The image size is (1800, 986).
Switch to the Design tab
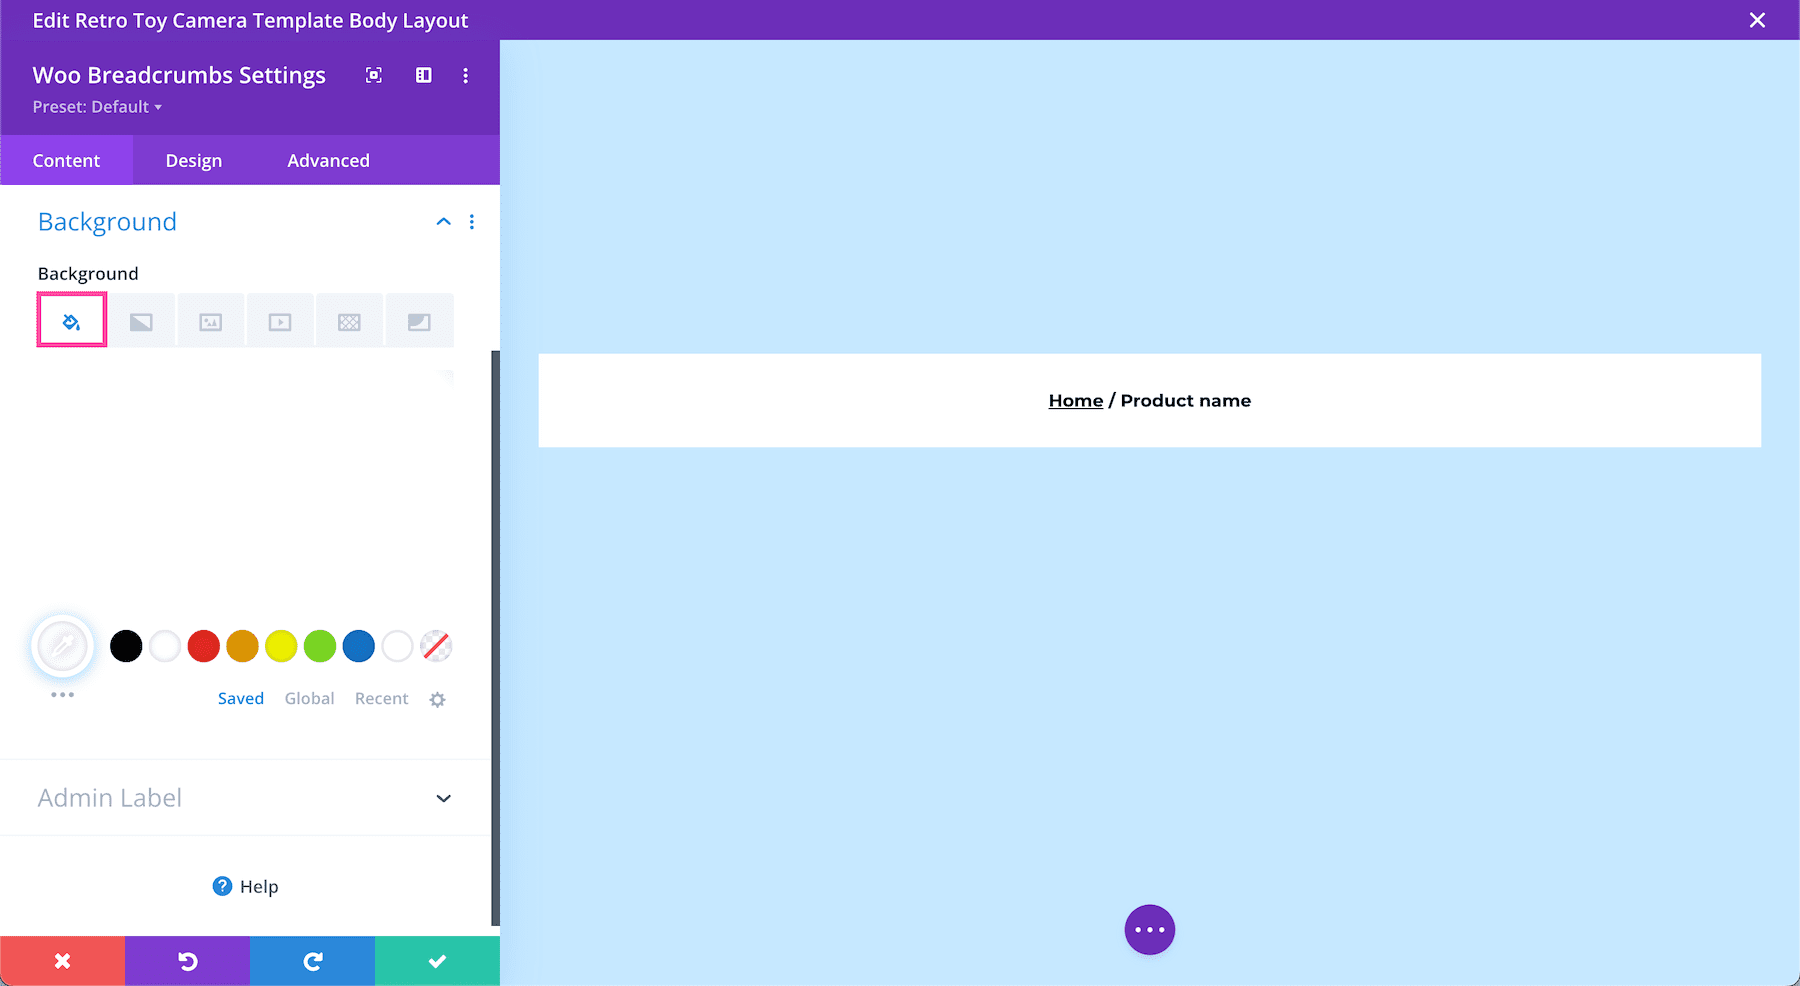click(x=193, y=160)
